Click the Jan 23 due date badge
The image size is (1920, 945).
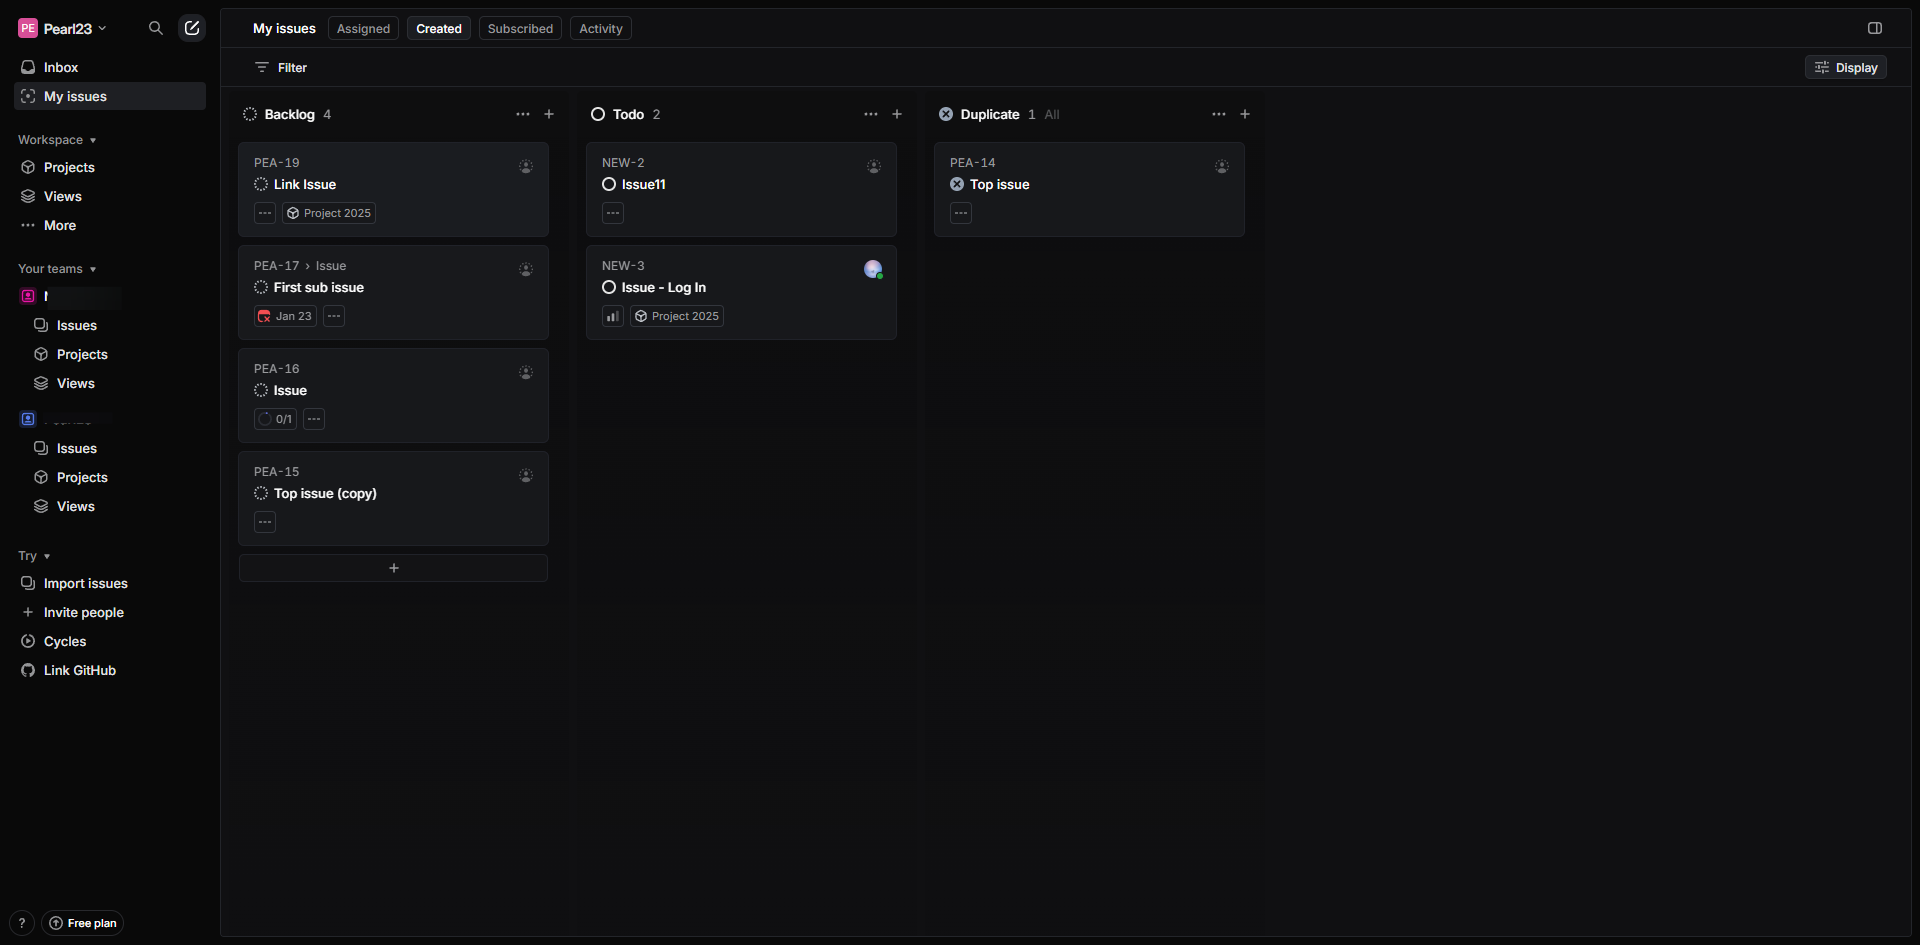285,316
